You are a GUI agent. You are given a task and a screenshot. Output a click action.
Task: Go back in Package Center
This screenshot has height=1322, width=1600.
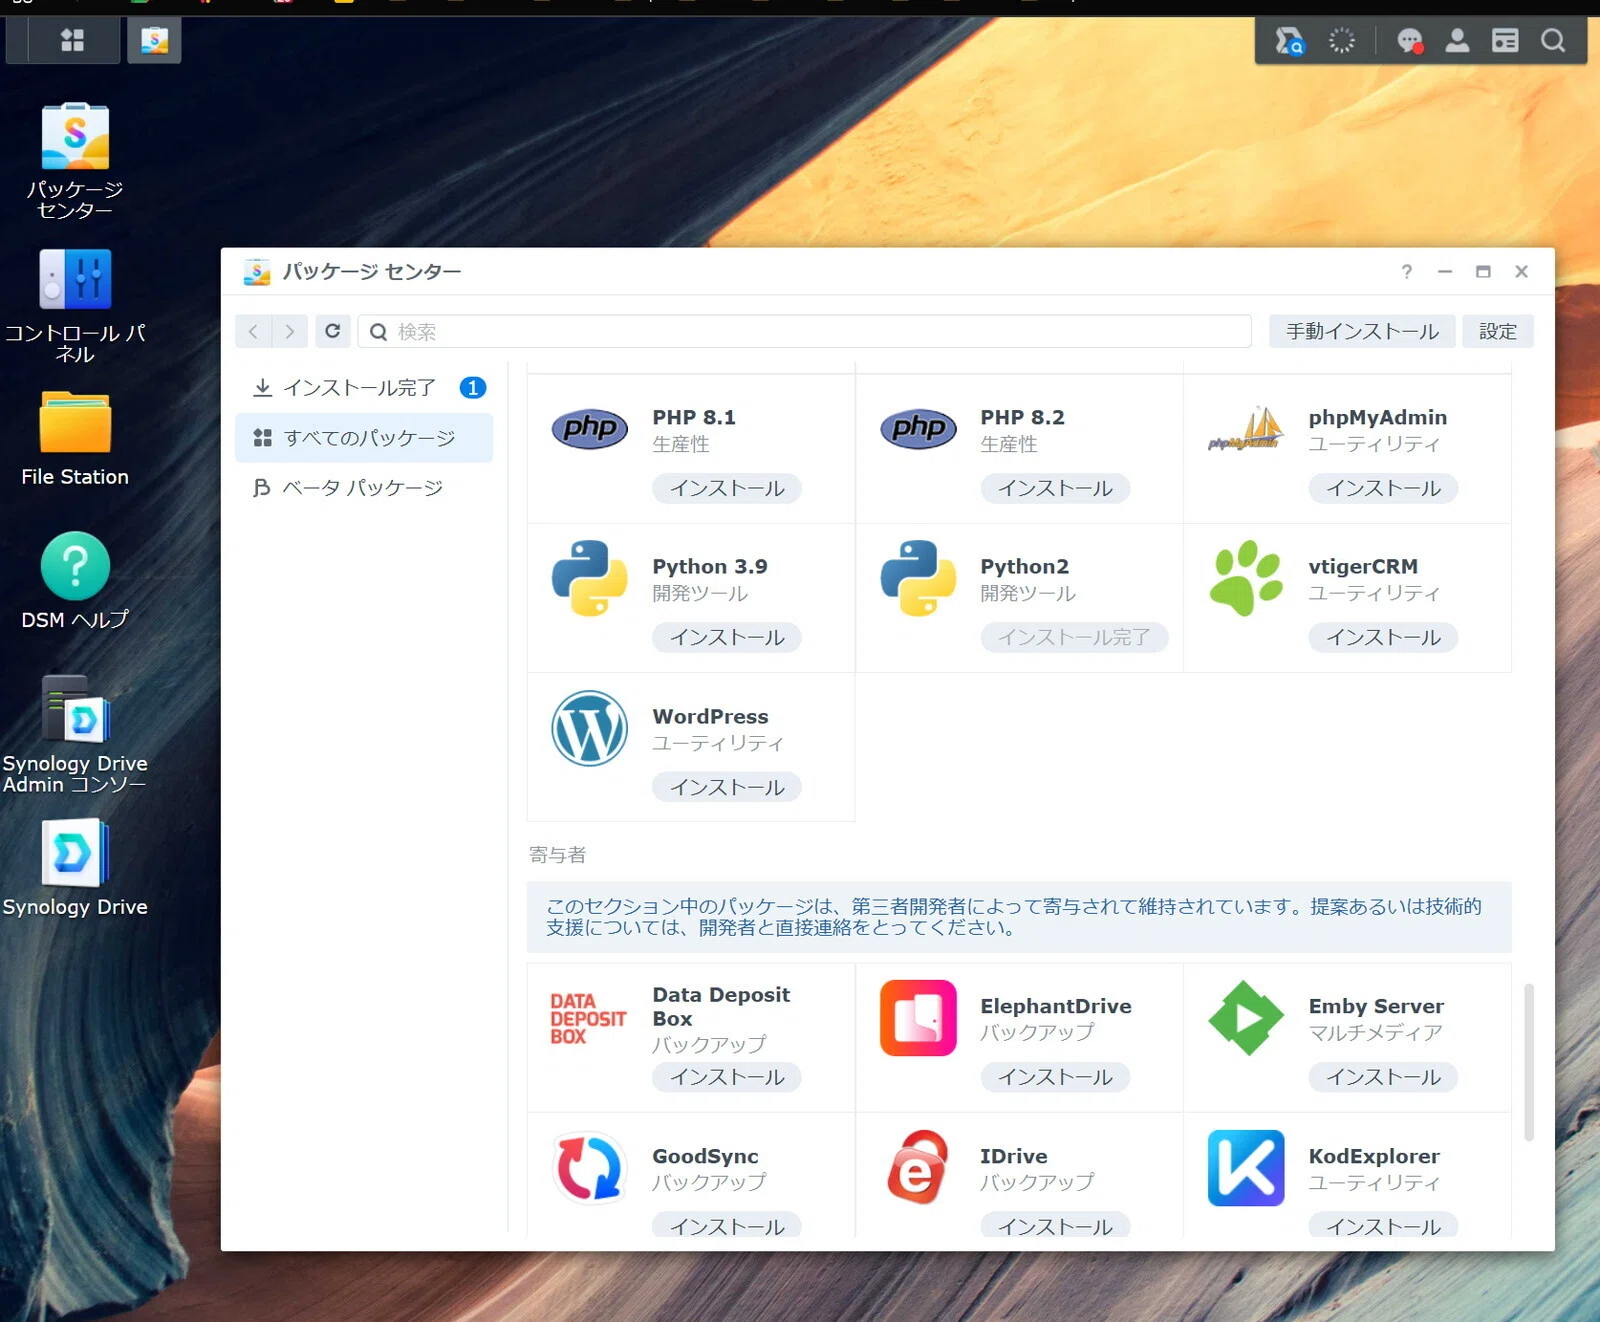tap(254, 331)
